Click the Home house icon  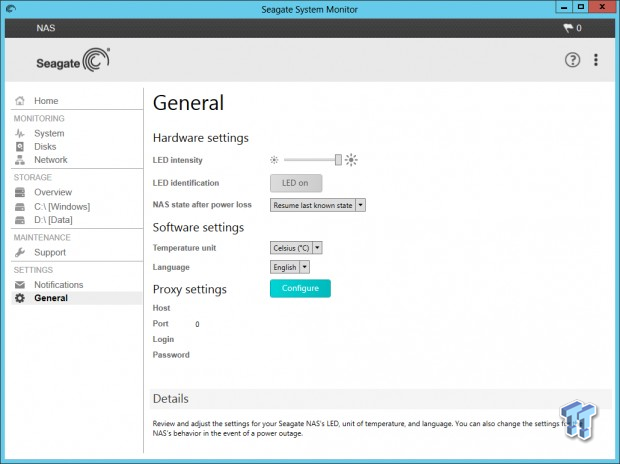click(x=20, y=101)
